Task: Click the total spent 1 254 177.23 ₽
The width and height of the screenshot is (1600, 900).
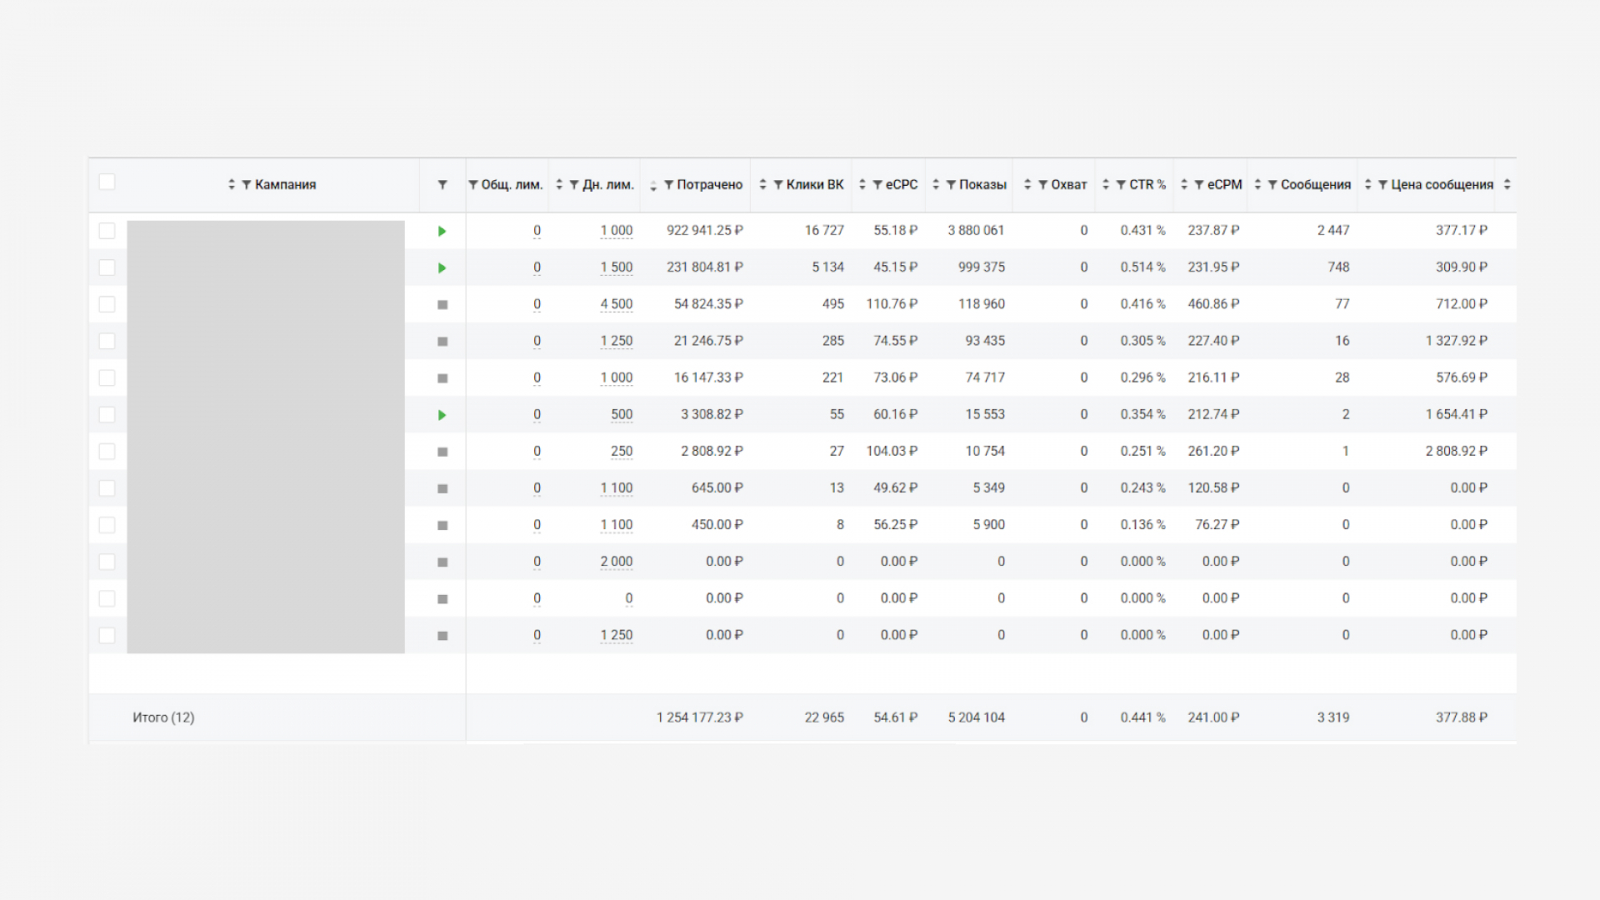Action: click(x=700, y=718)
